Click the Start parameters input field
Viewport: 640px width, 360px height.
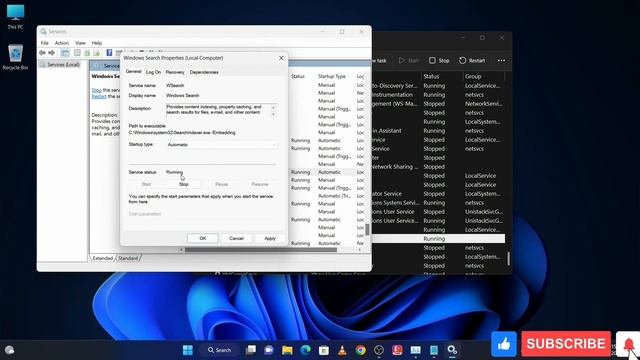(221, 214)
